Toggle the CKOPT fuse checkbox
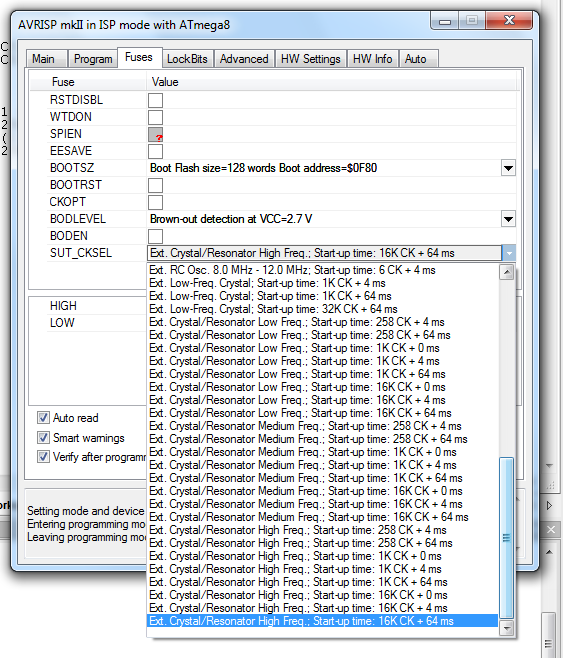The width and height of the screenshot is (563, 658). 155,202
